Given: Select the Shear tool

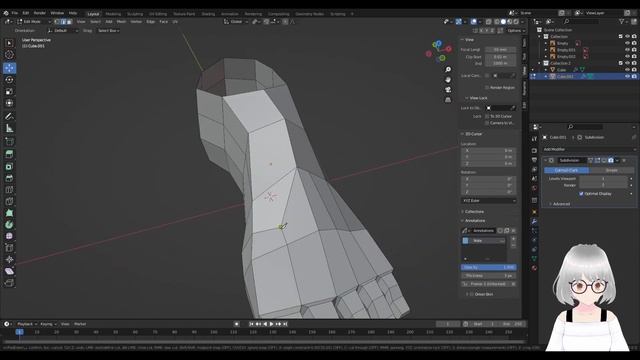Looking at the screenshot, I should point(9,271).
